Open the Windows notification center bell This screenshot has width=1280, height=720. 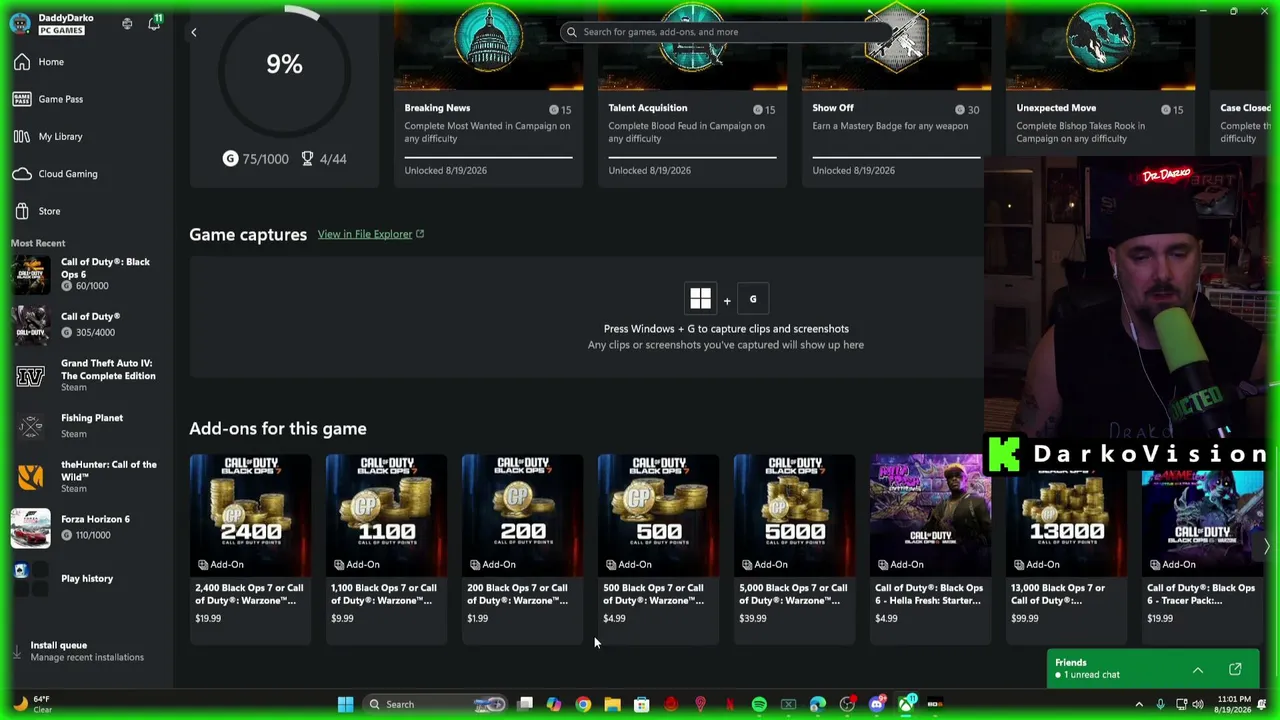coord(1263,704)
